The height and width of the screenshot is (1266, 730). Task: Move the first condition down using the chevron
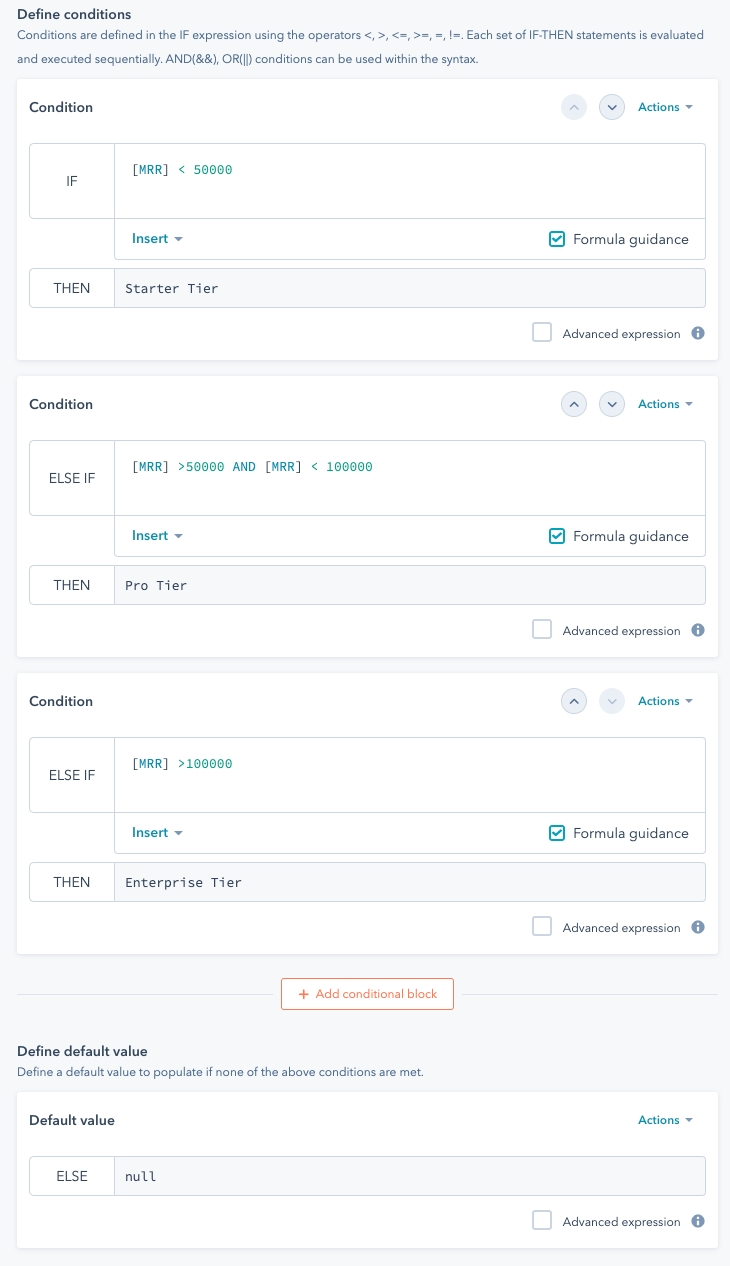[x=611, y=107]
